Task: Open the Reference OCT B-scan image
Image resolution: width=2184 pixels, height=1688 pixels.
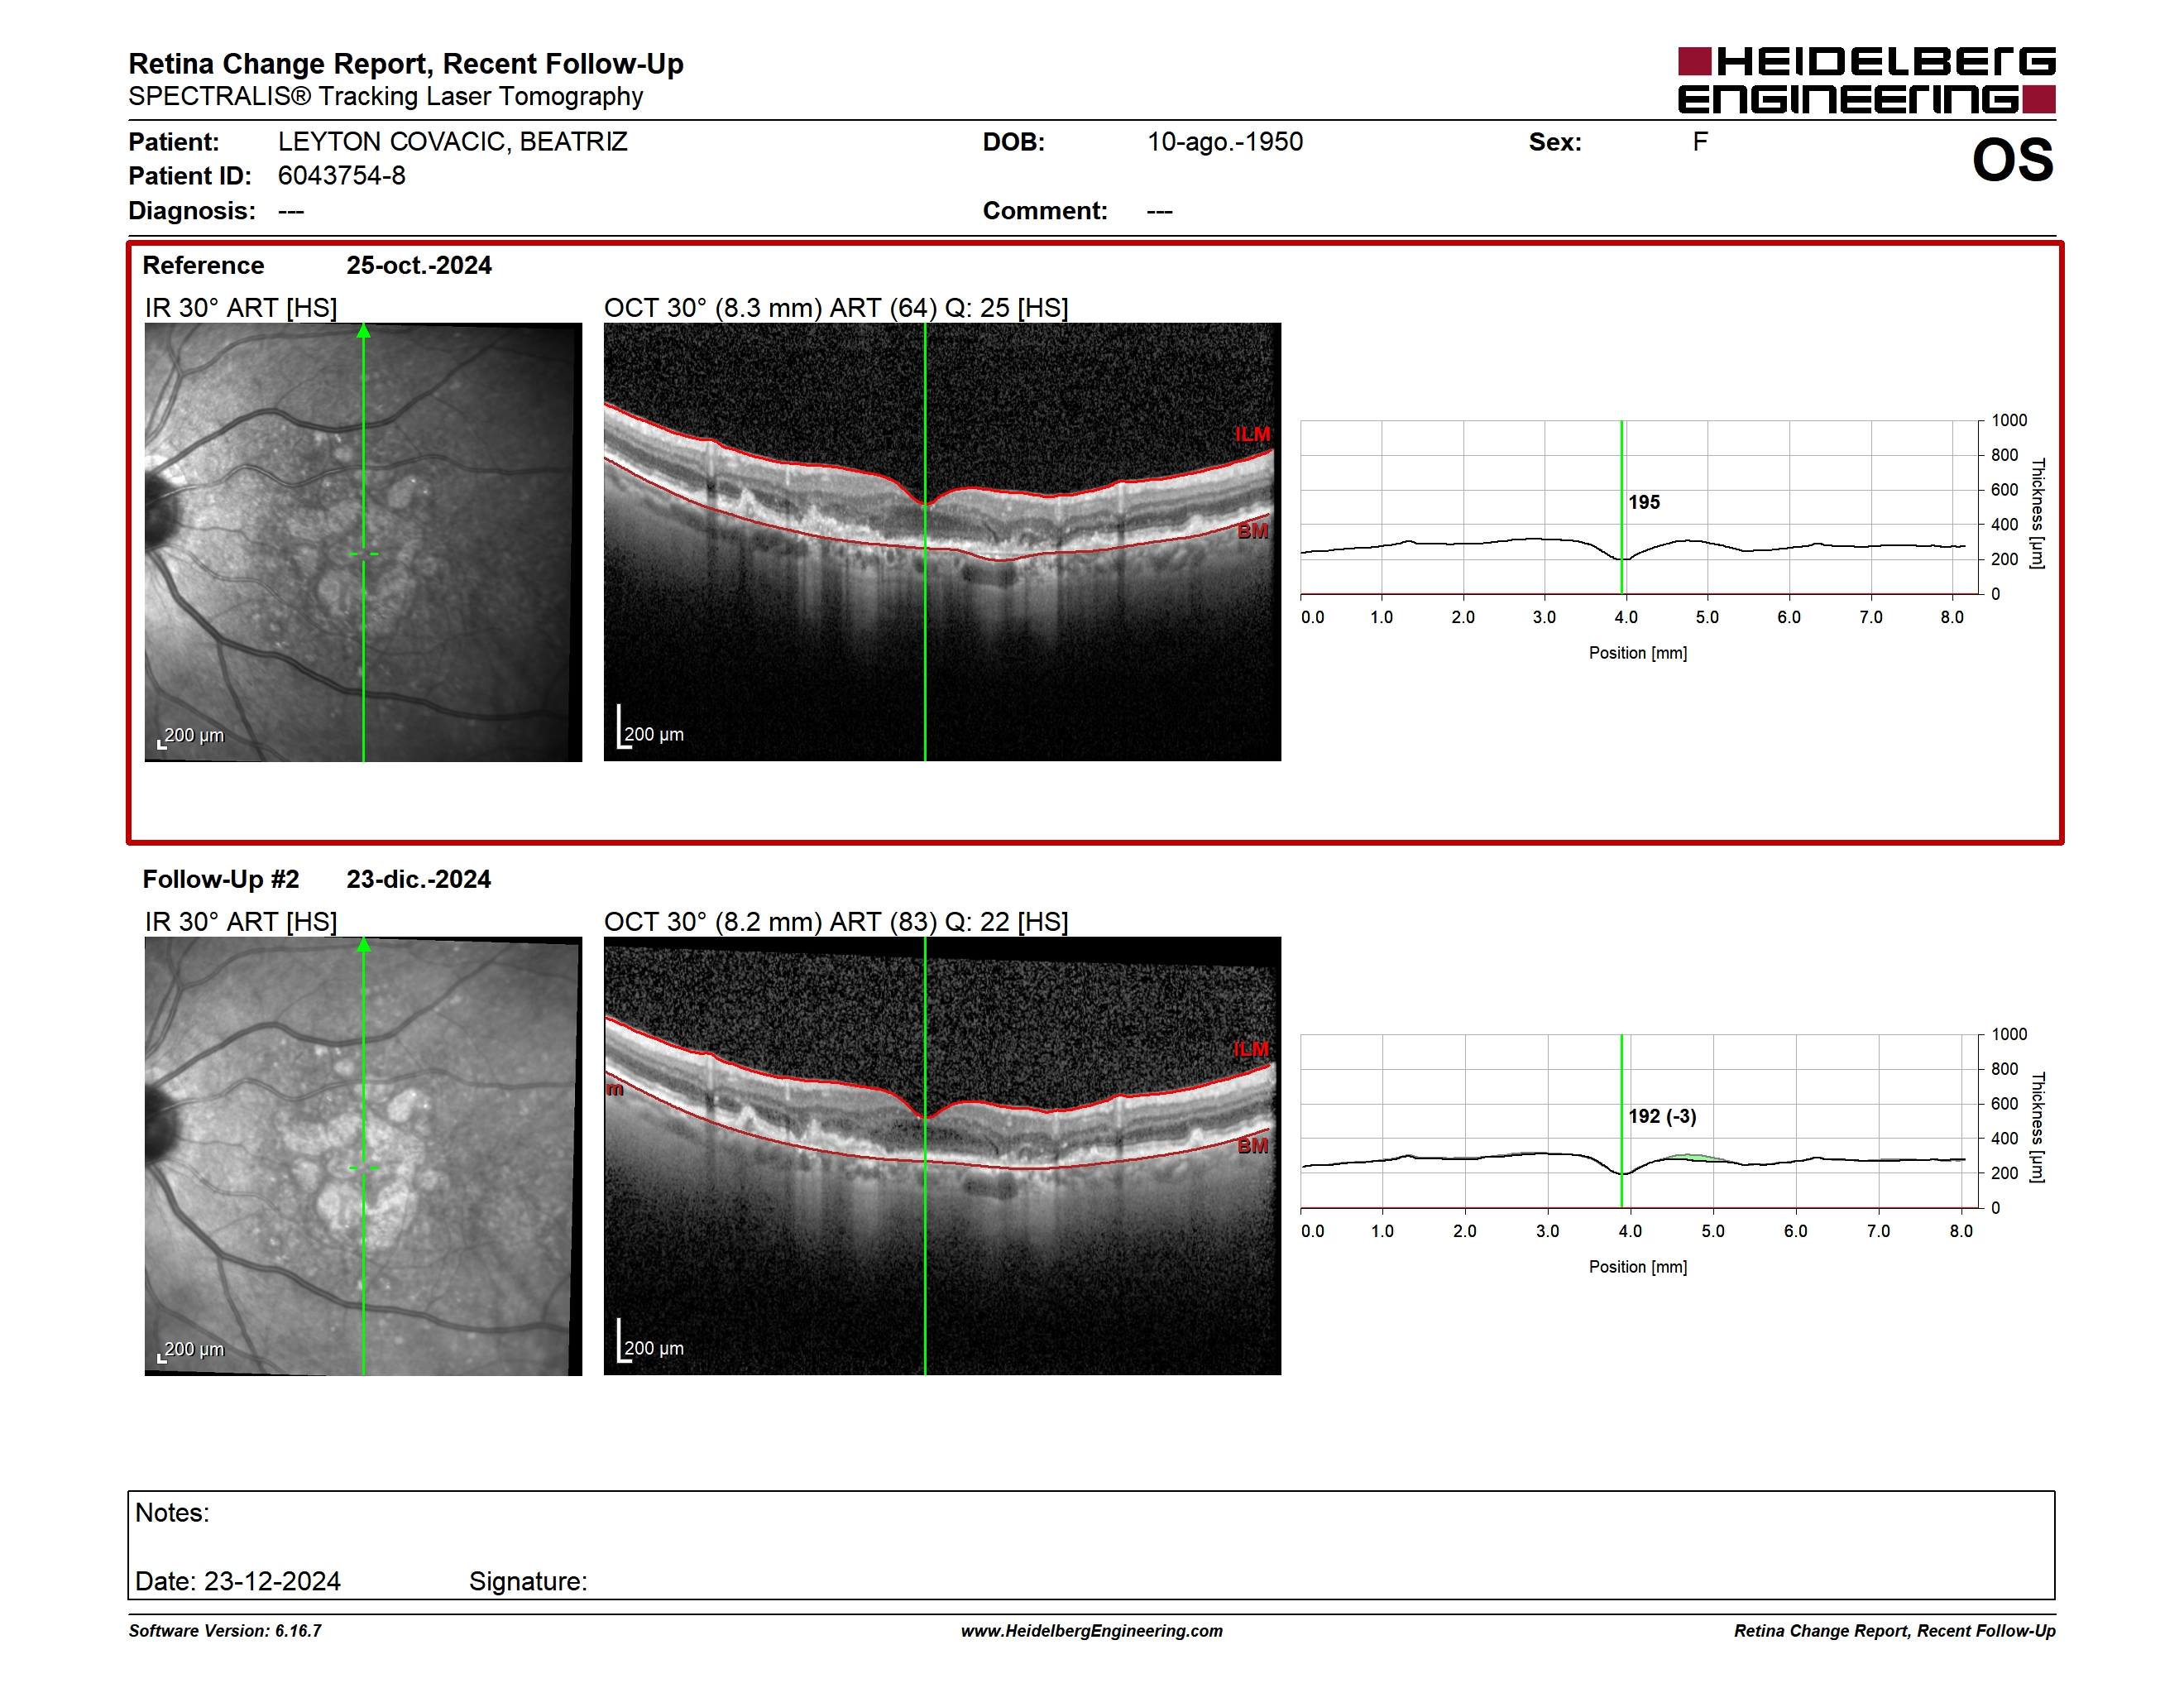Action: pos(942,542)
